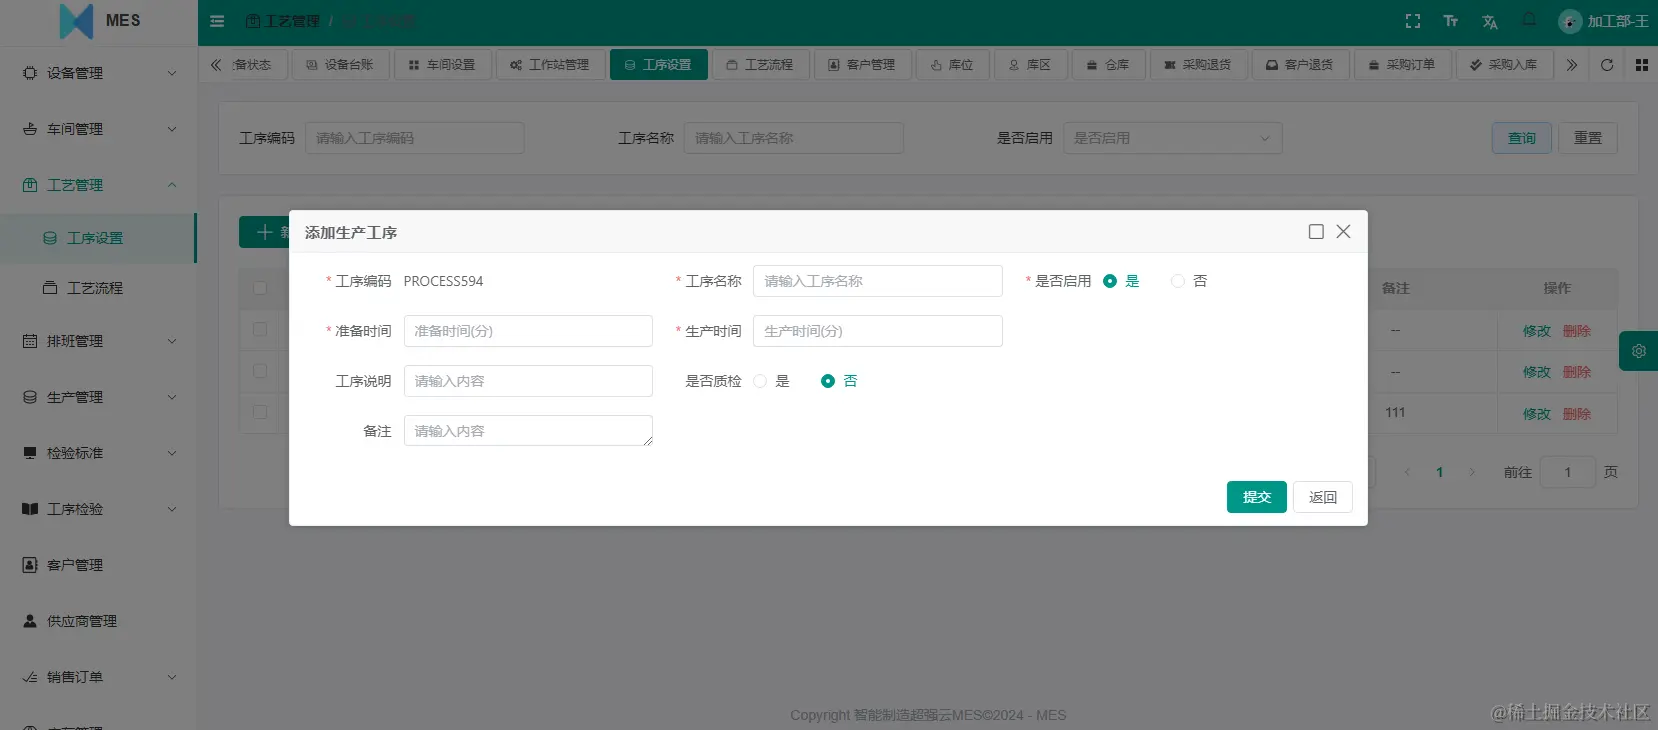Open the language translate icon
Viewport: 1658px width, 730px height.
(x=1490, y=21)
